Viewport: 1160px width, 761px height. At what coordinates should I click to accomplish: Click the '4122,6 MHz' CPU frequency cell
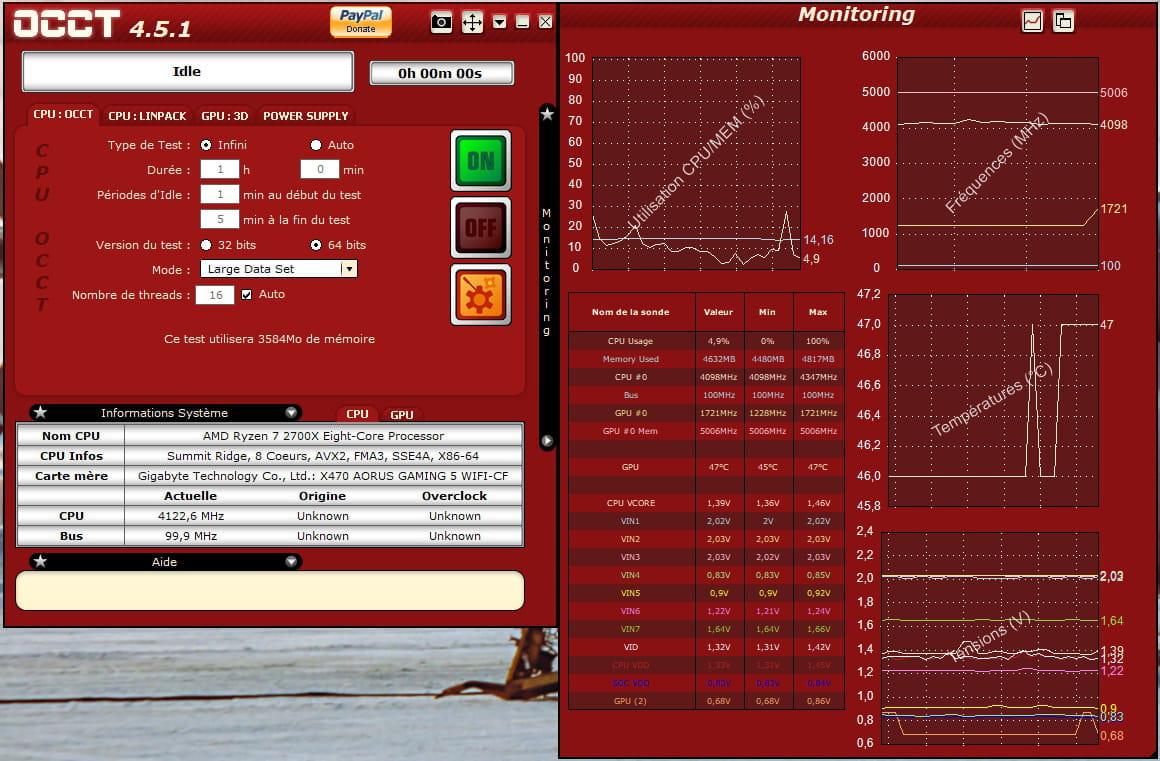pos(191,516)
